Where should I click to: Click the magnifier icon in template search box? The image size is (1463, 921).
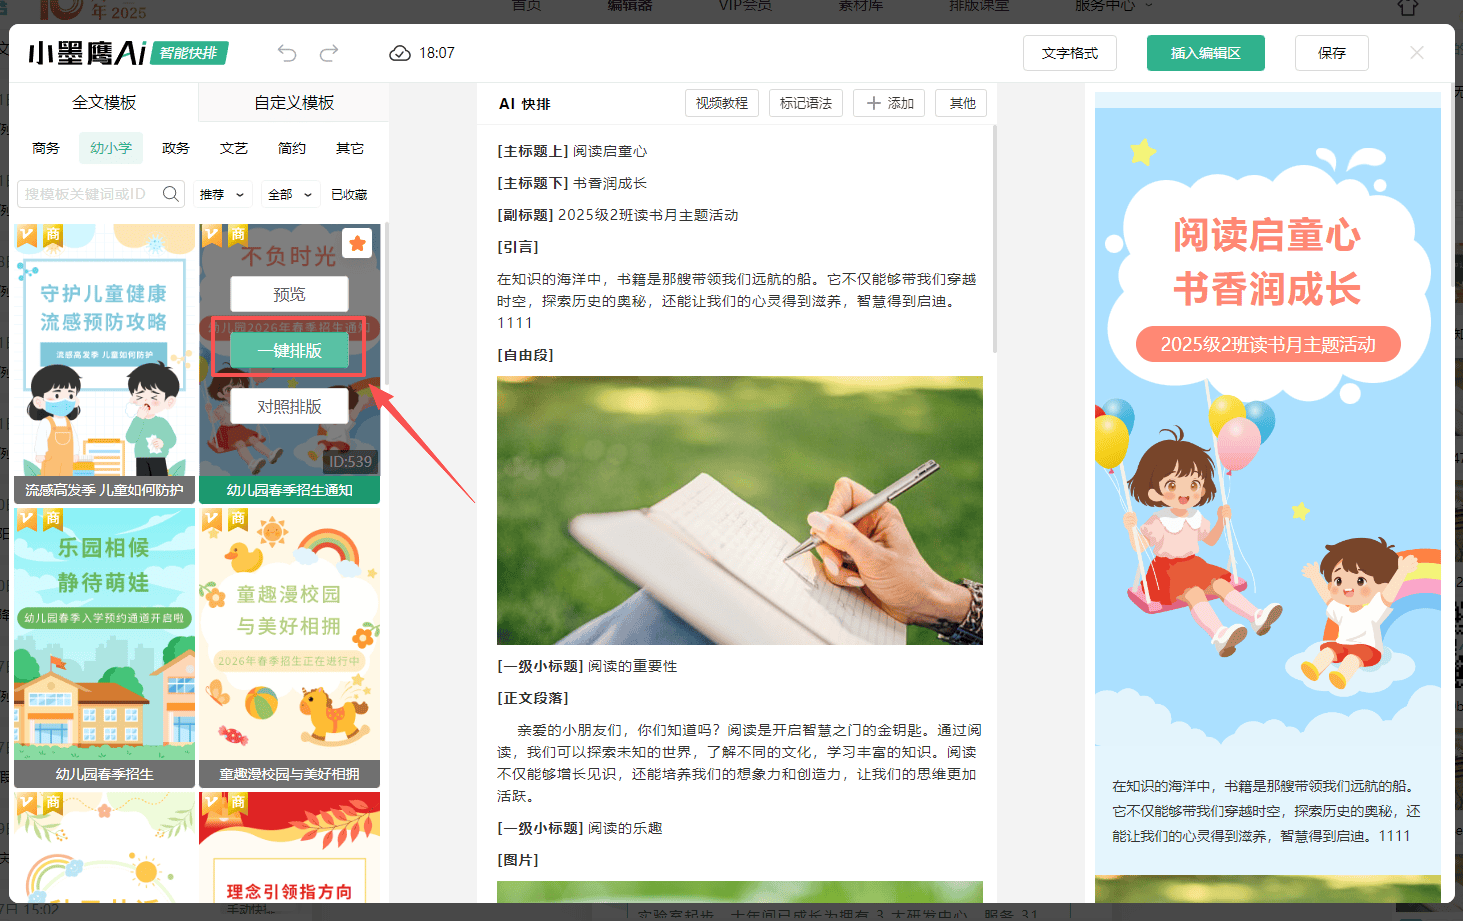tap(170, 193)
